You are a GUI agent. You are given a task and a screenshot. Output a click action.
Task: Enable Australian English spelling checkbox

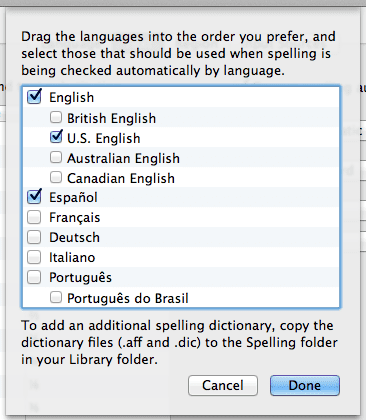click(56, 157)
